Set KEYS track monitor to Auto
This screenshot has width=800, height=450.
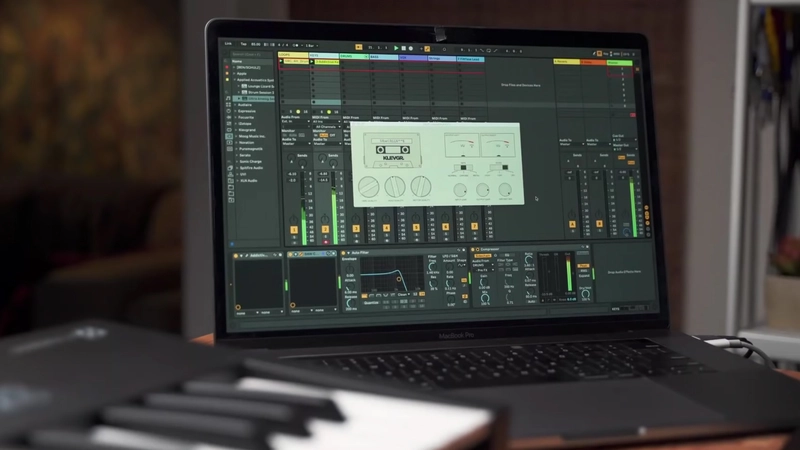coord(324,135)
